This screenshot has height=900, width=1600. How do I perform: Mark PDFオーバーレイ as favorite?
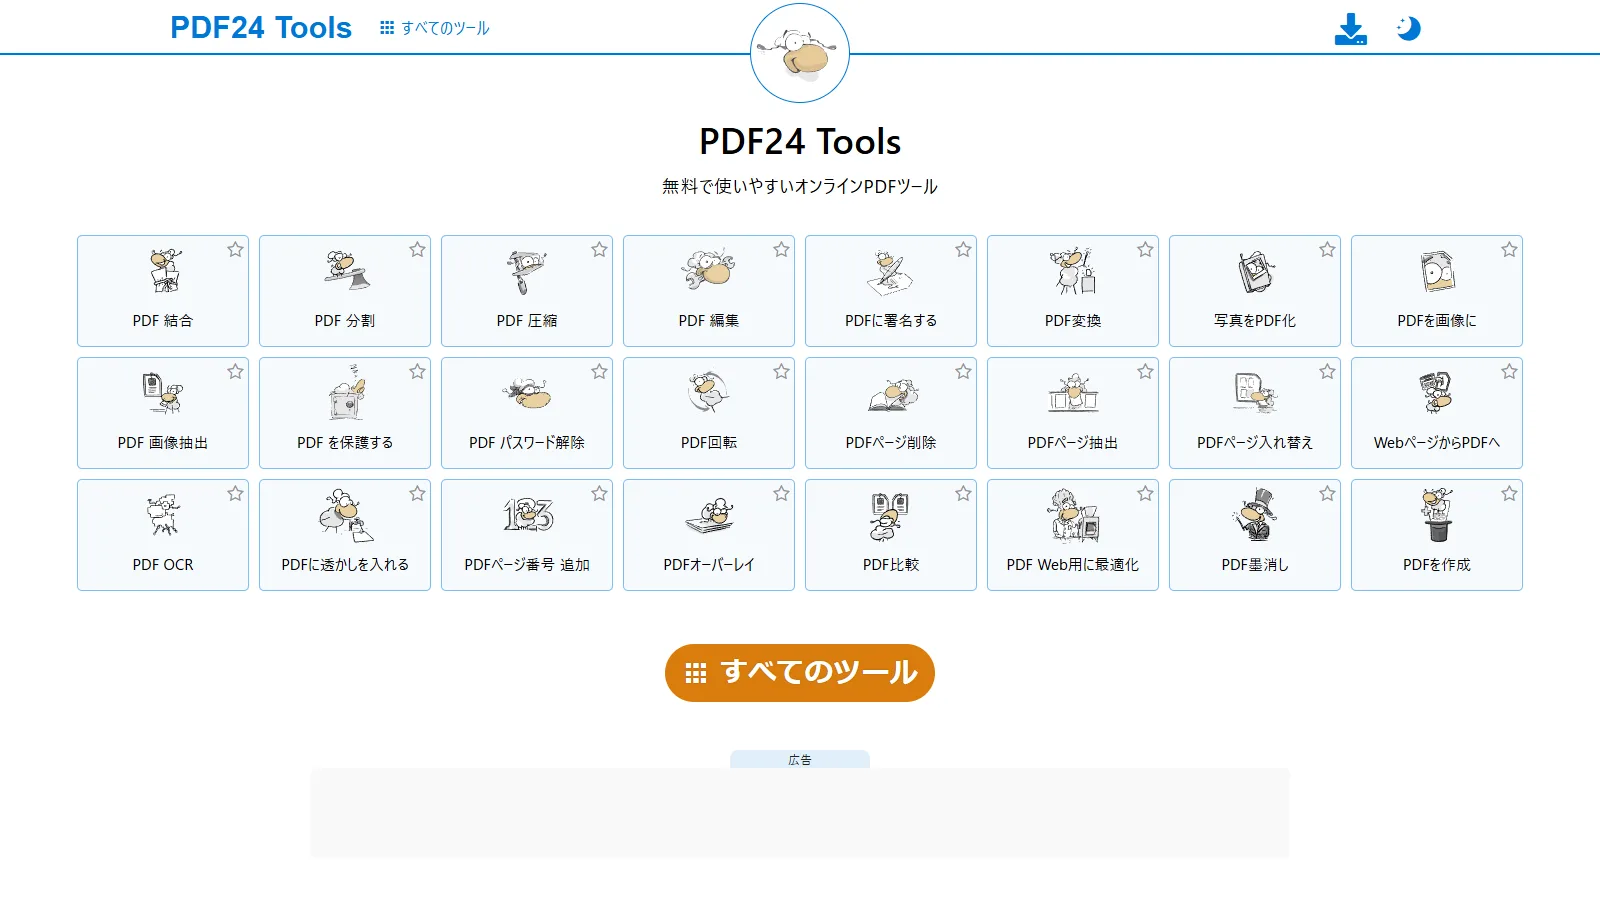[781, 494]
